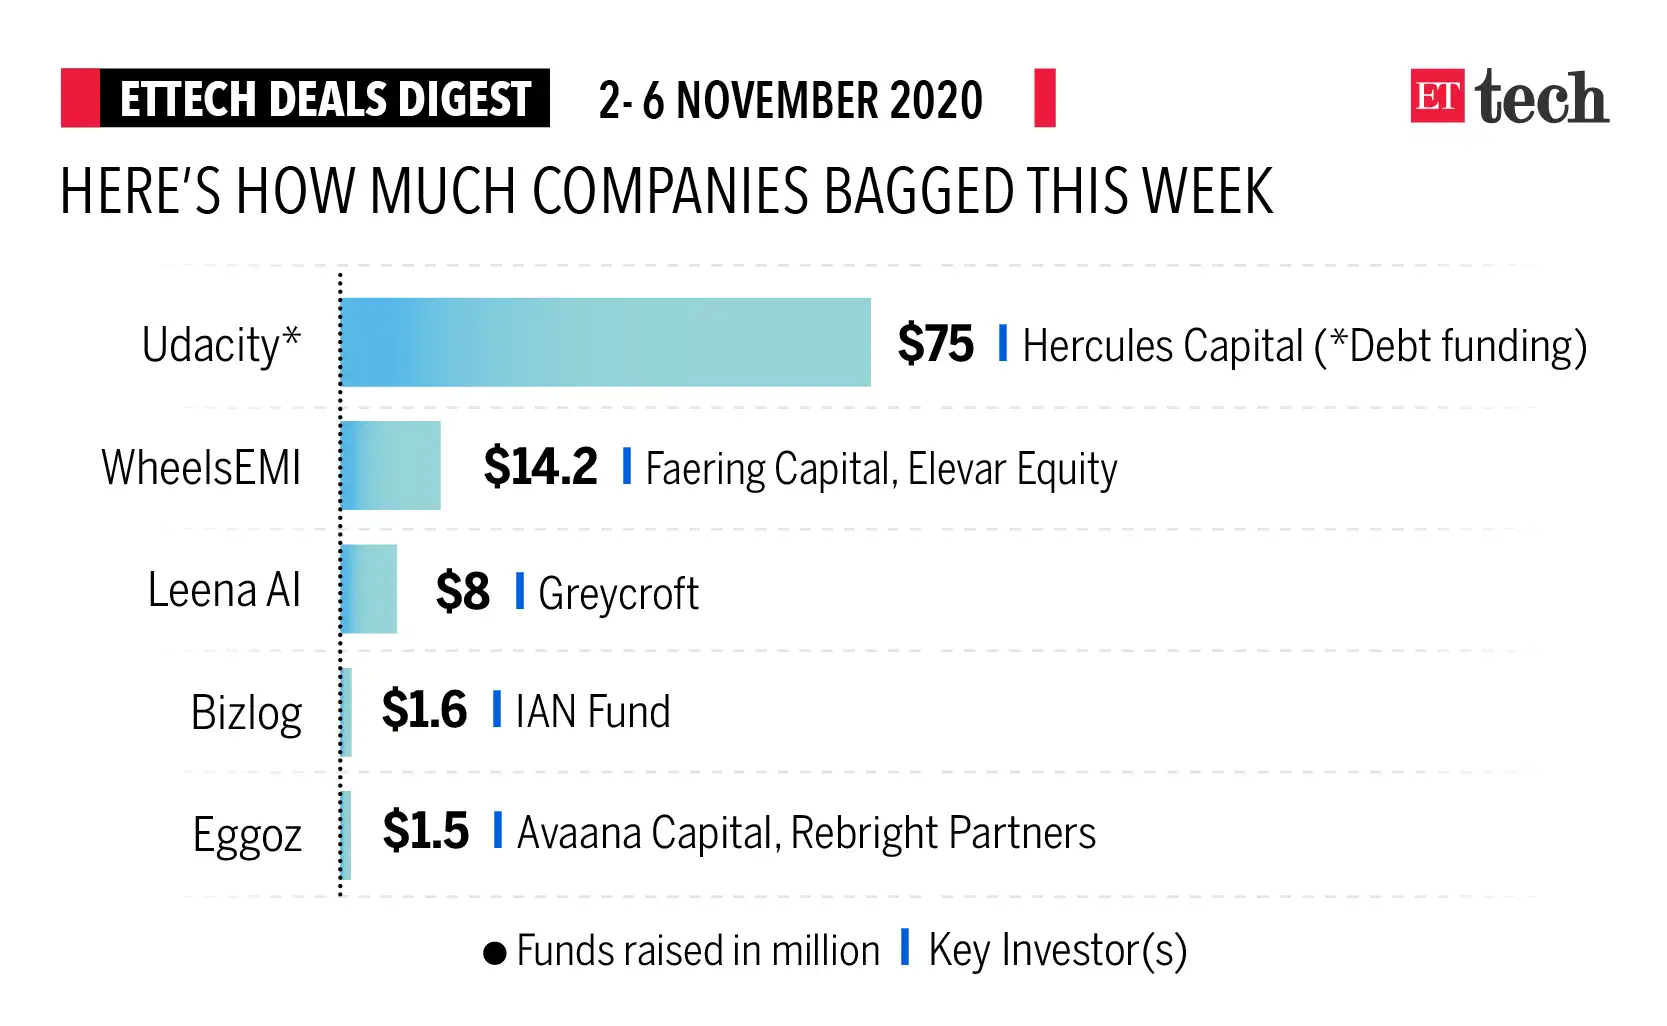Screen dimensions: 1667x1026
Task: Click the Leena AI funding bar
Action: 369,589
